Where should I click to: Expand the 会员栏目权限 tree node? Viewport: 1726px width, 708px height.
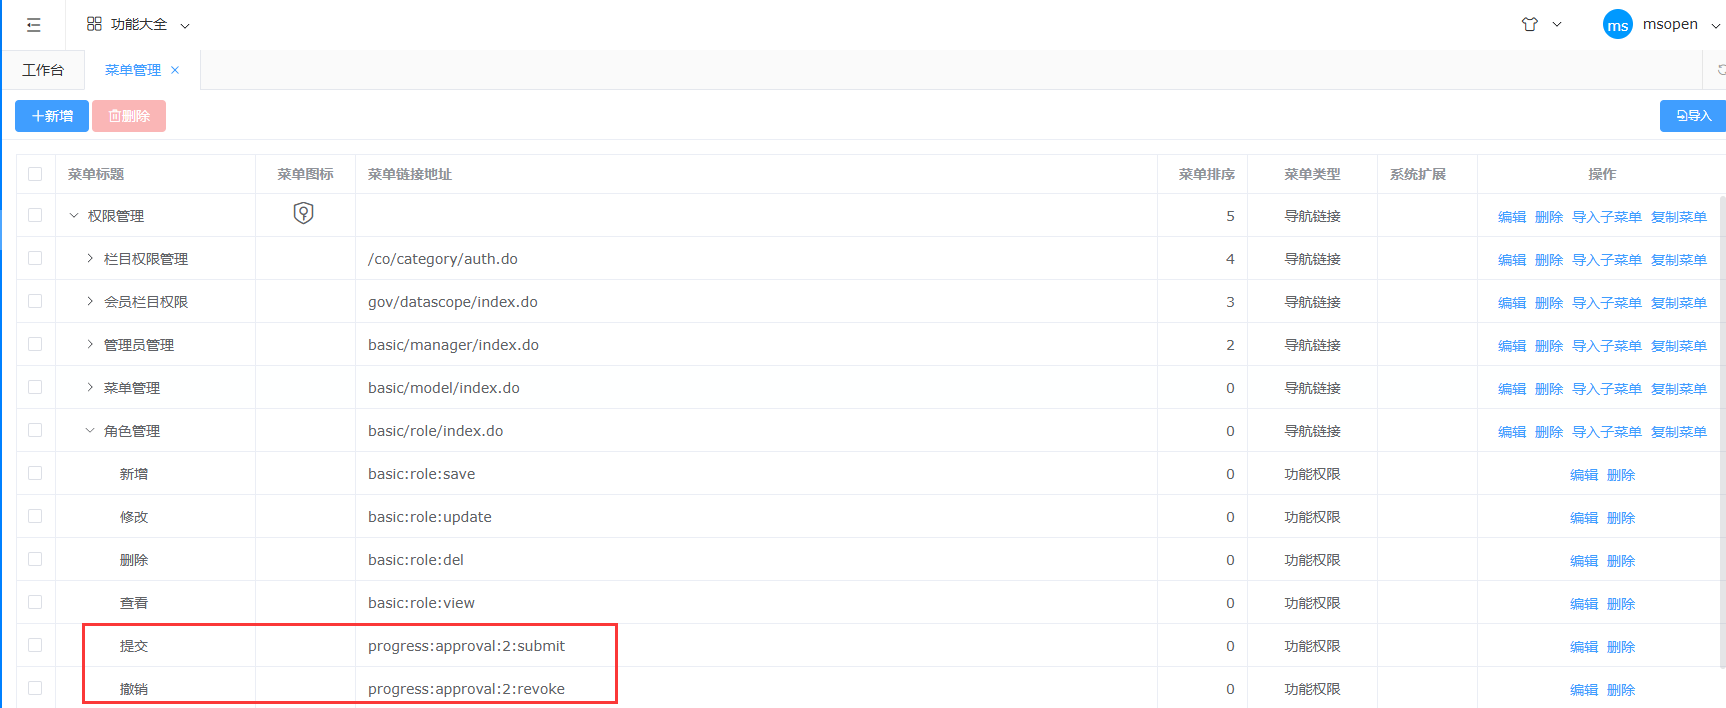coord(90,301)
